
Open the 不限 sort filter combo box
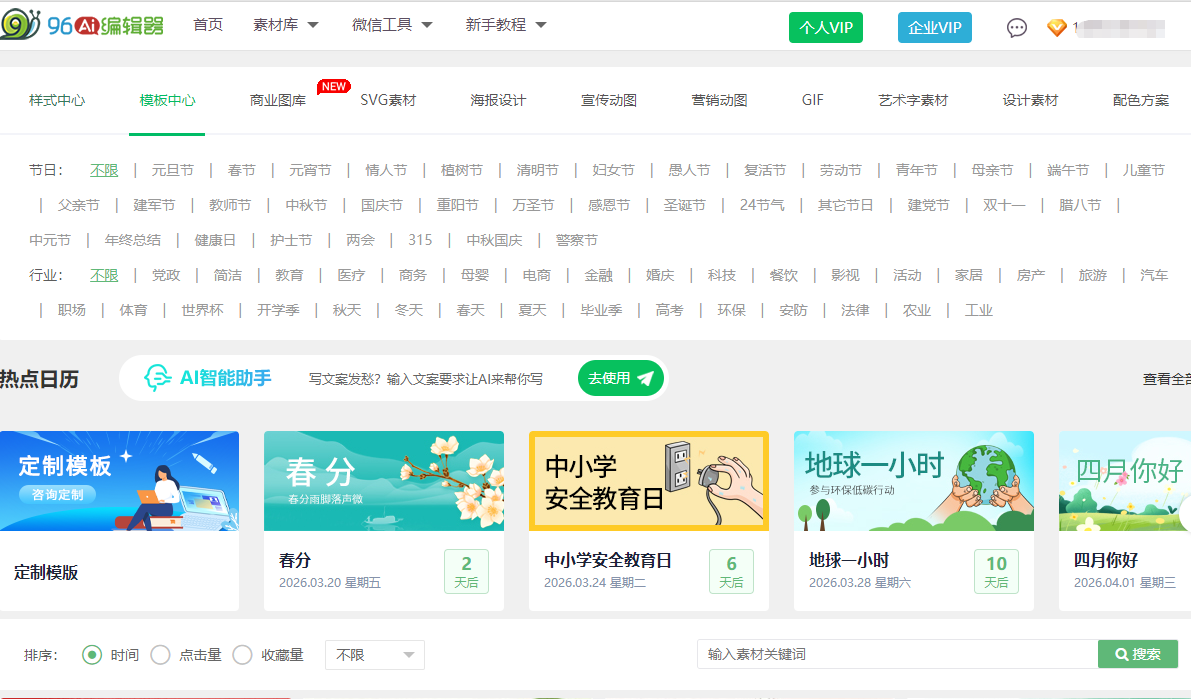pos(375,655)
